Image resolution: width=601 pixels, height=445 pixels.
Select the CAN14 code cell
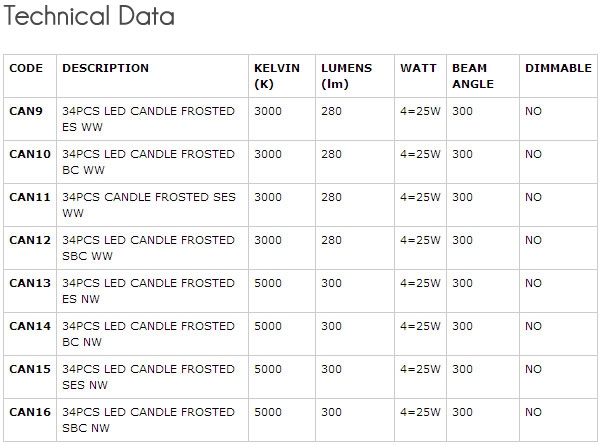point(30,326)
